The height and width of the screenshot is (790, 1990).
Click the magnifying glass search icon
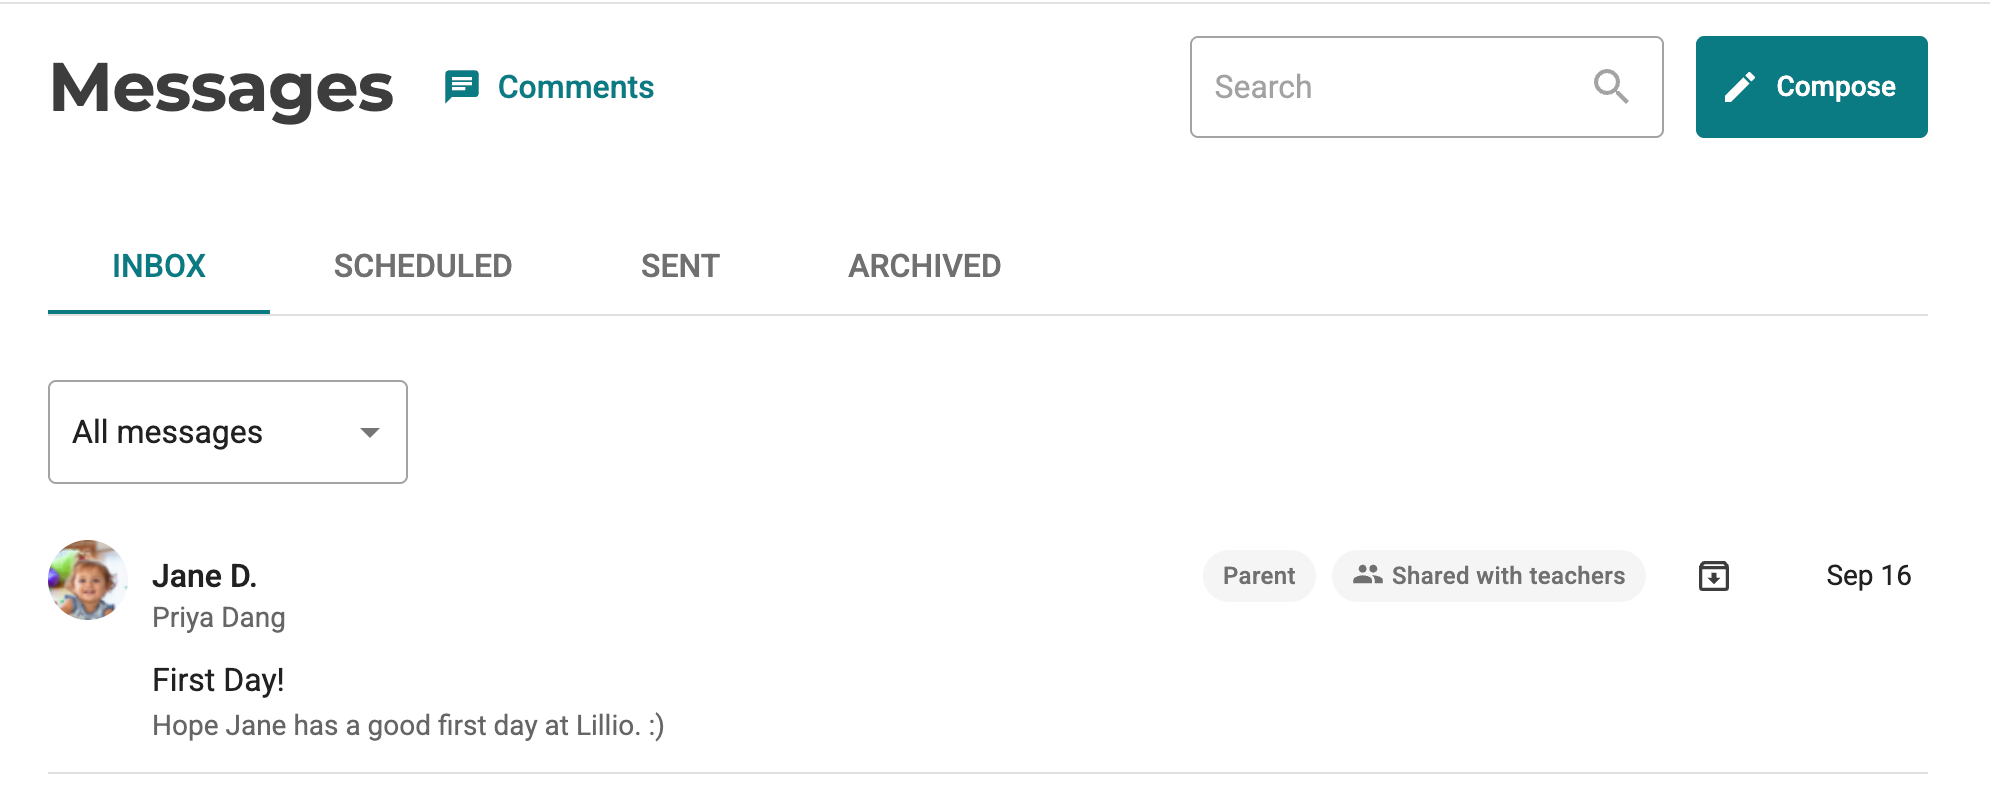(1611, 87)
